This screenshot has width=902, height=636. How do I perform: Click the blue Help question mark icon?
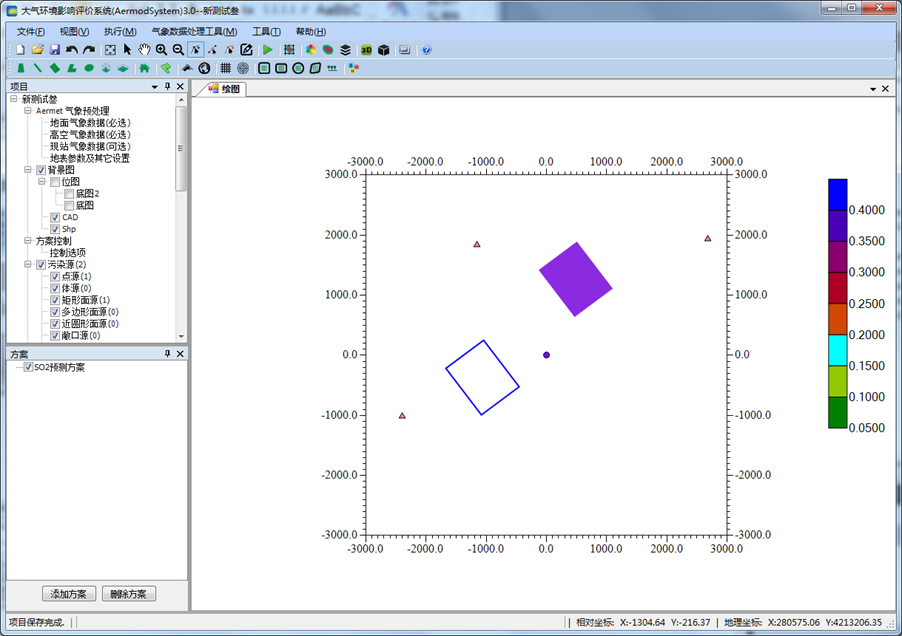[x=427, y=49]
